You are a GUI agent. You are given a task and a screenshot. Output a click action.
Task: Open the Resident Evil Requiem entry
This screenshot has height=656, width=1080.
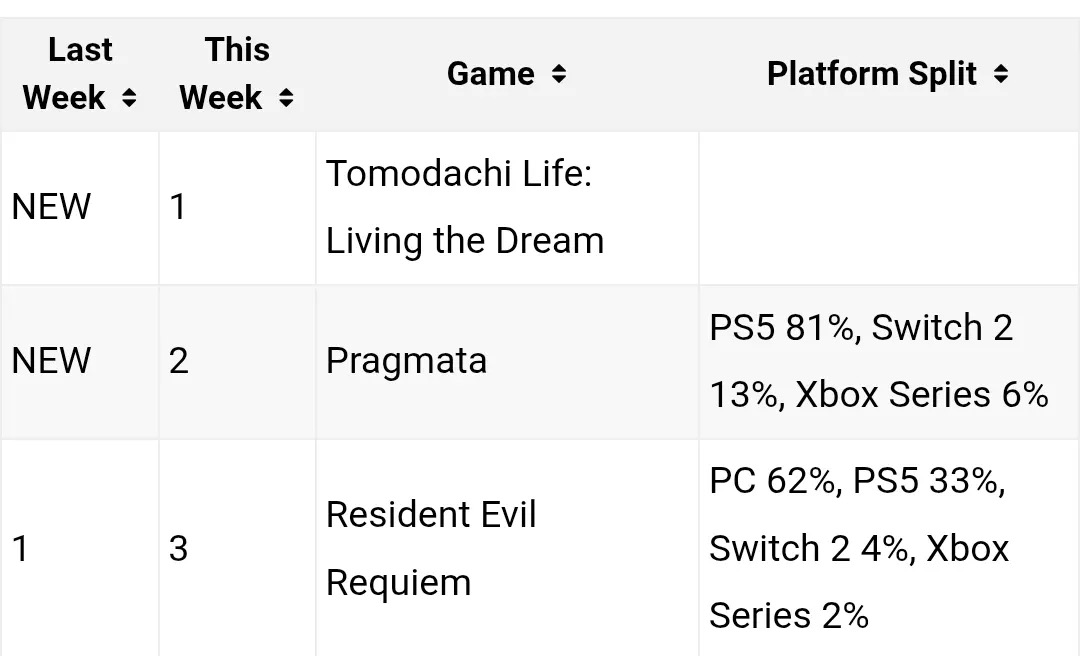pos(431,548)
